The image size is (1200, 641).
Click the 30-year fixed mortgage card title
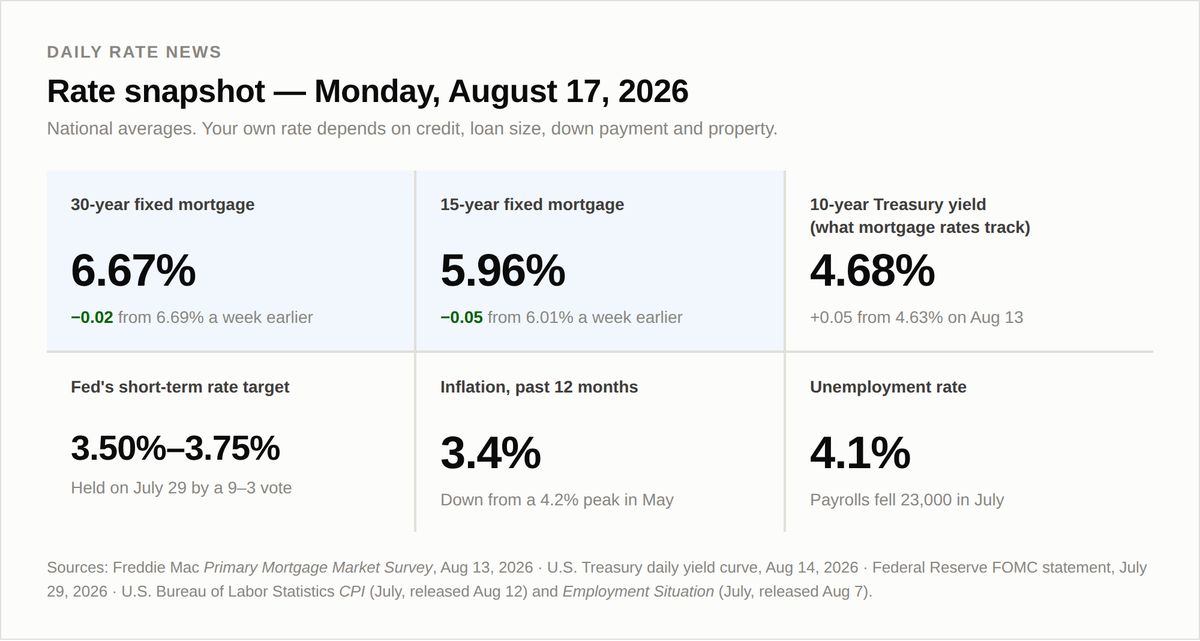[x=162, y=205]
